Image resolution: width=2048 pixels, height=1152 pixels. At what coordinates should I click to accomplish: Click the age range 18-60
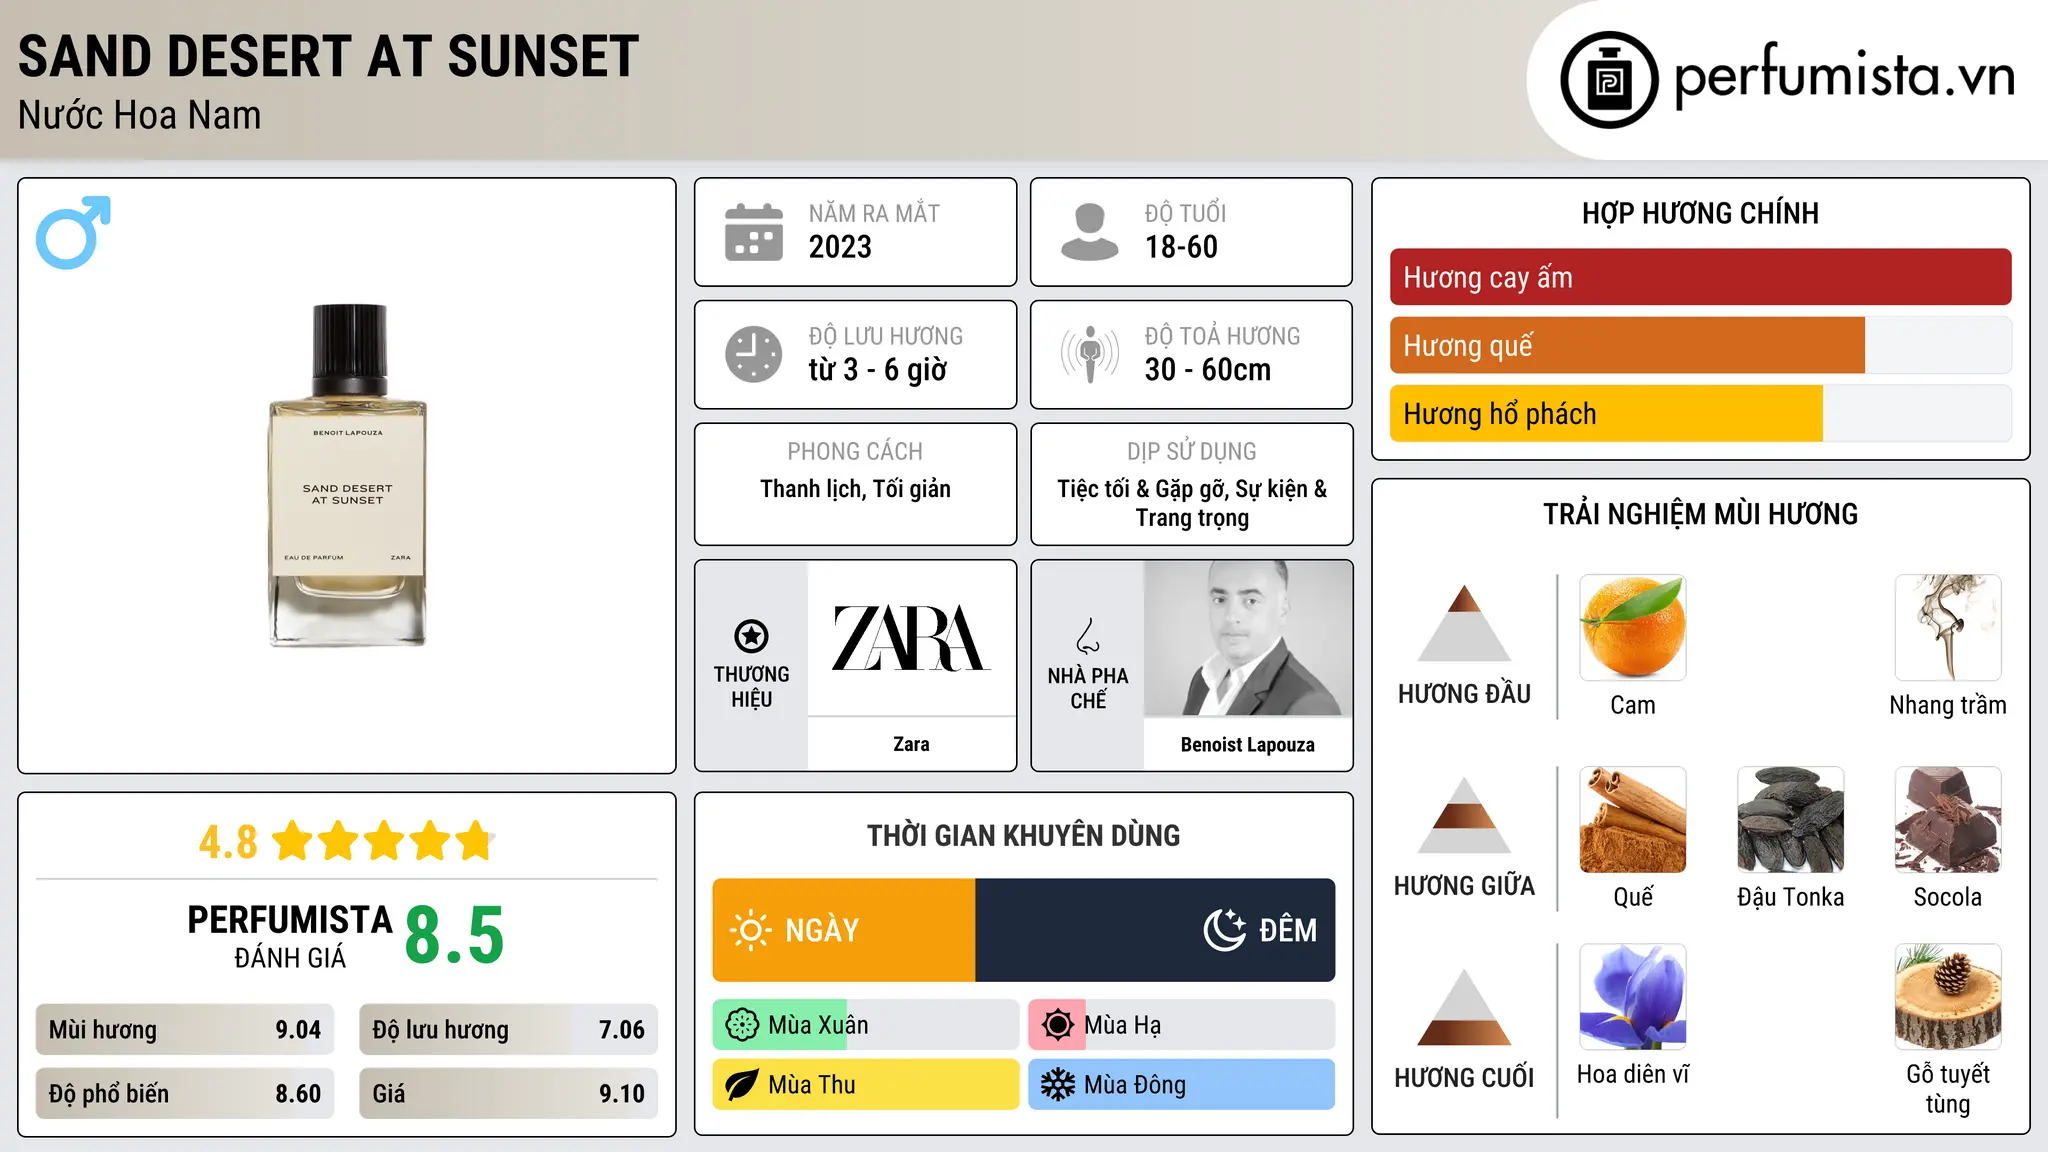point(1181,247)
